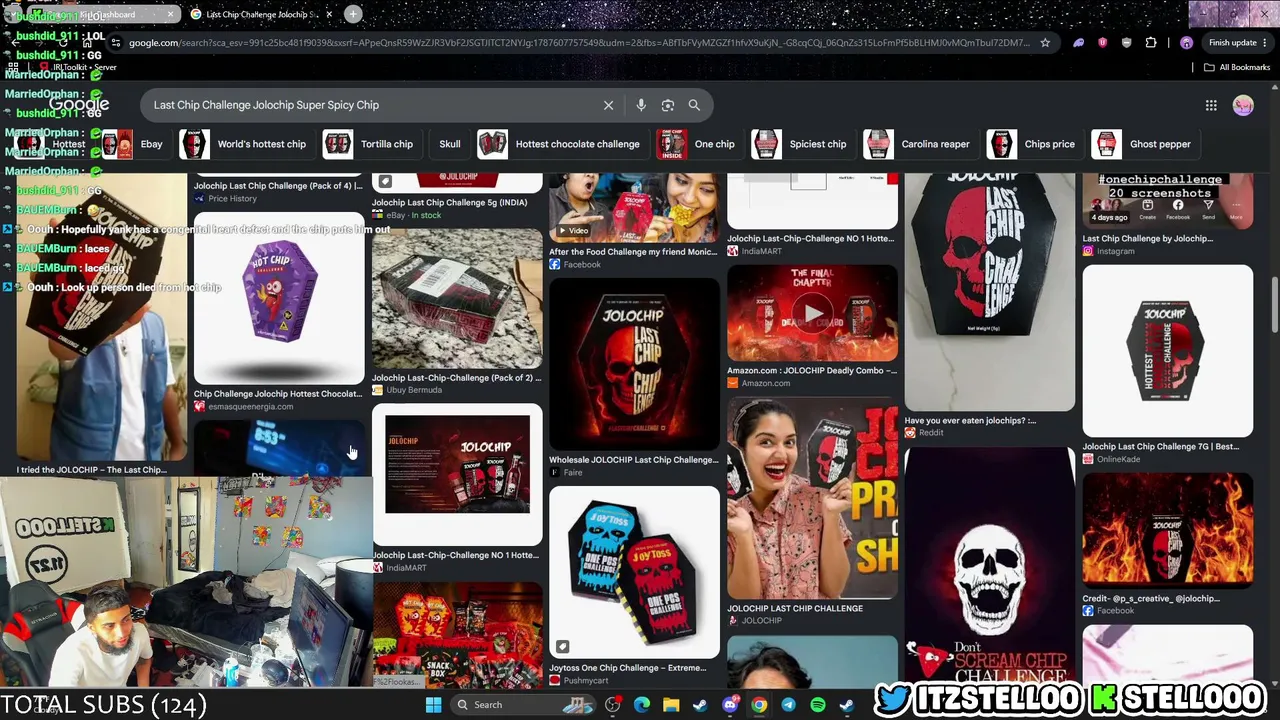Open Spotify from the taskbar

[x=818, y=705]
